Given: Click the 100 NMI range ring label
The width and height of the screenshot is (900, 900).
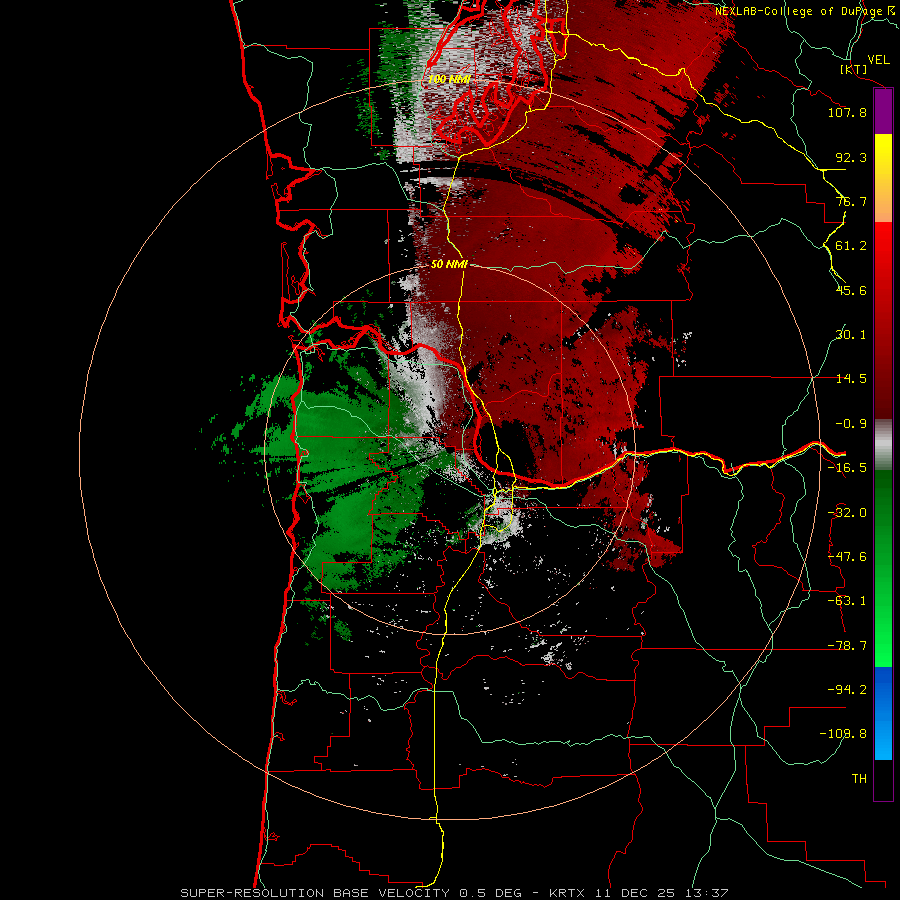Looking at the screenshot, I should click(x=449, y=79).
